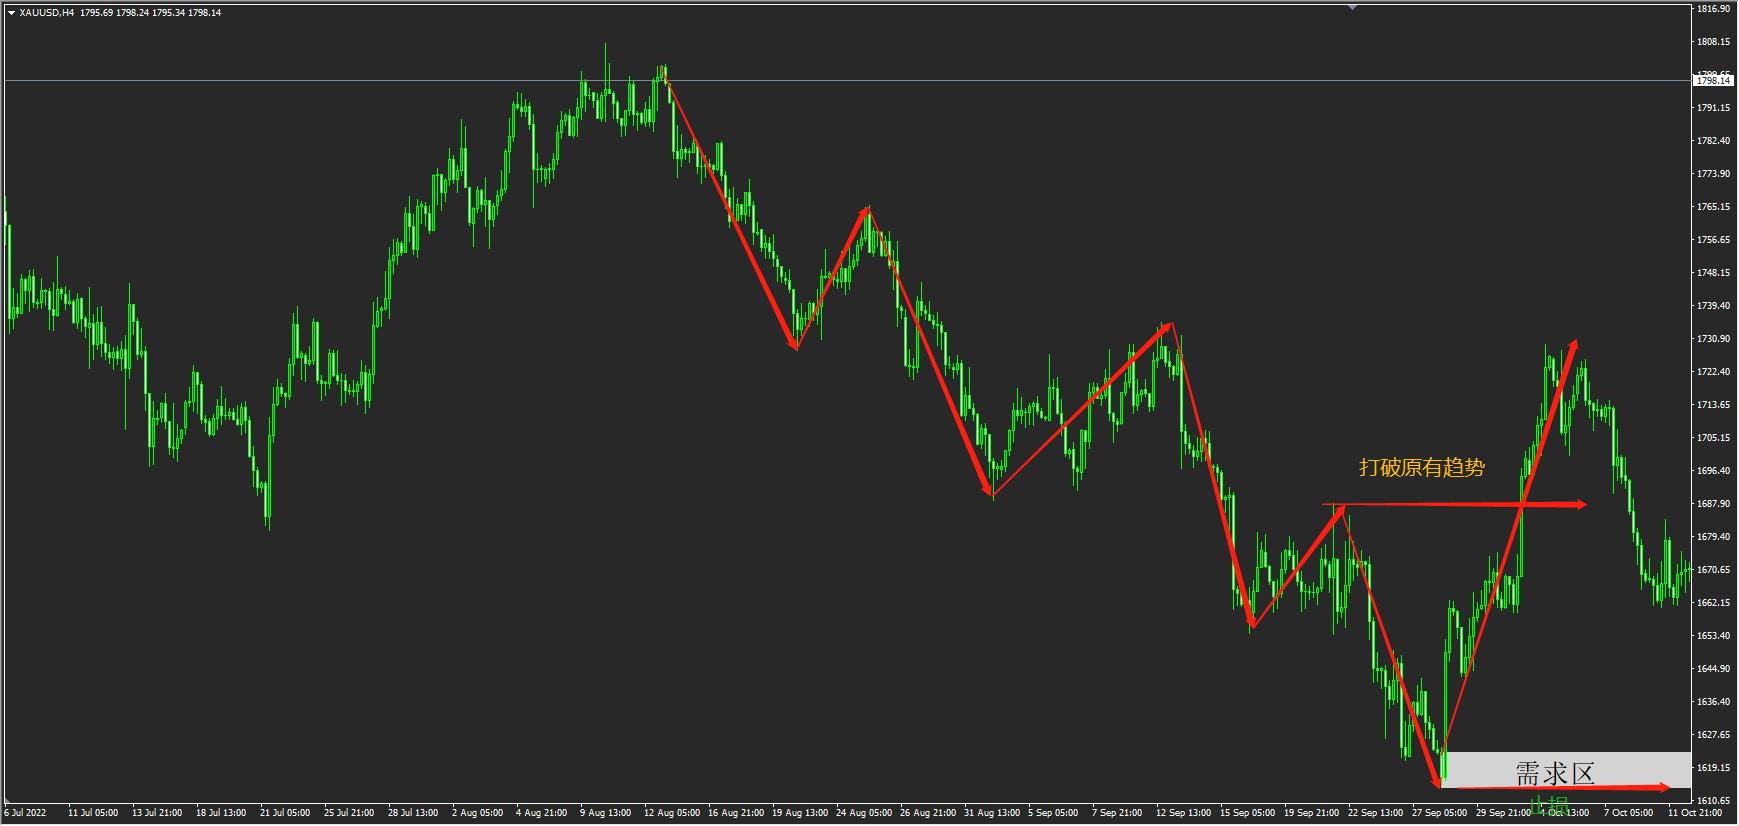Click the 16 Aug 21:00 time axis label
Viewport: 1739px width, 826px height.
(736, 814)
